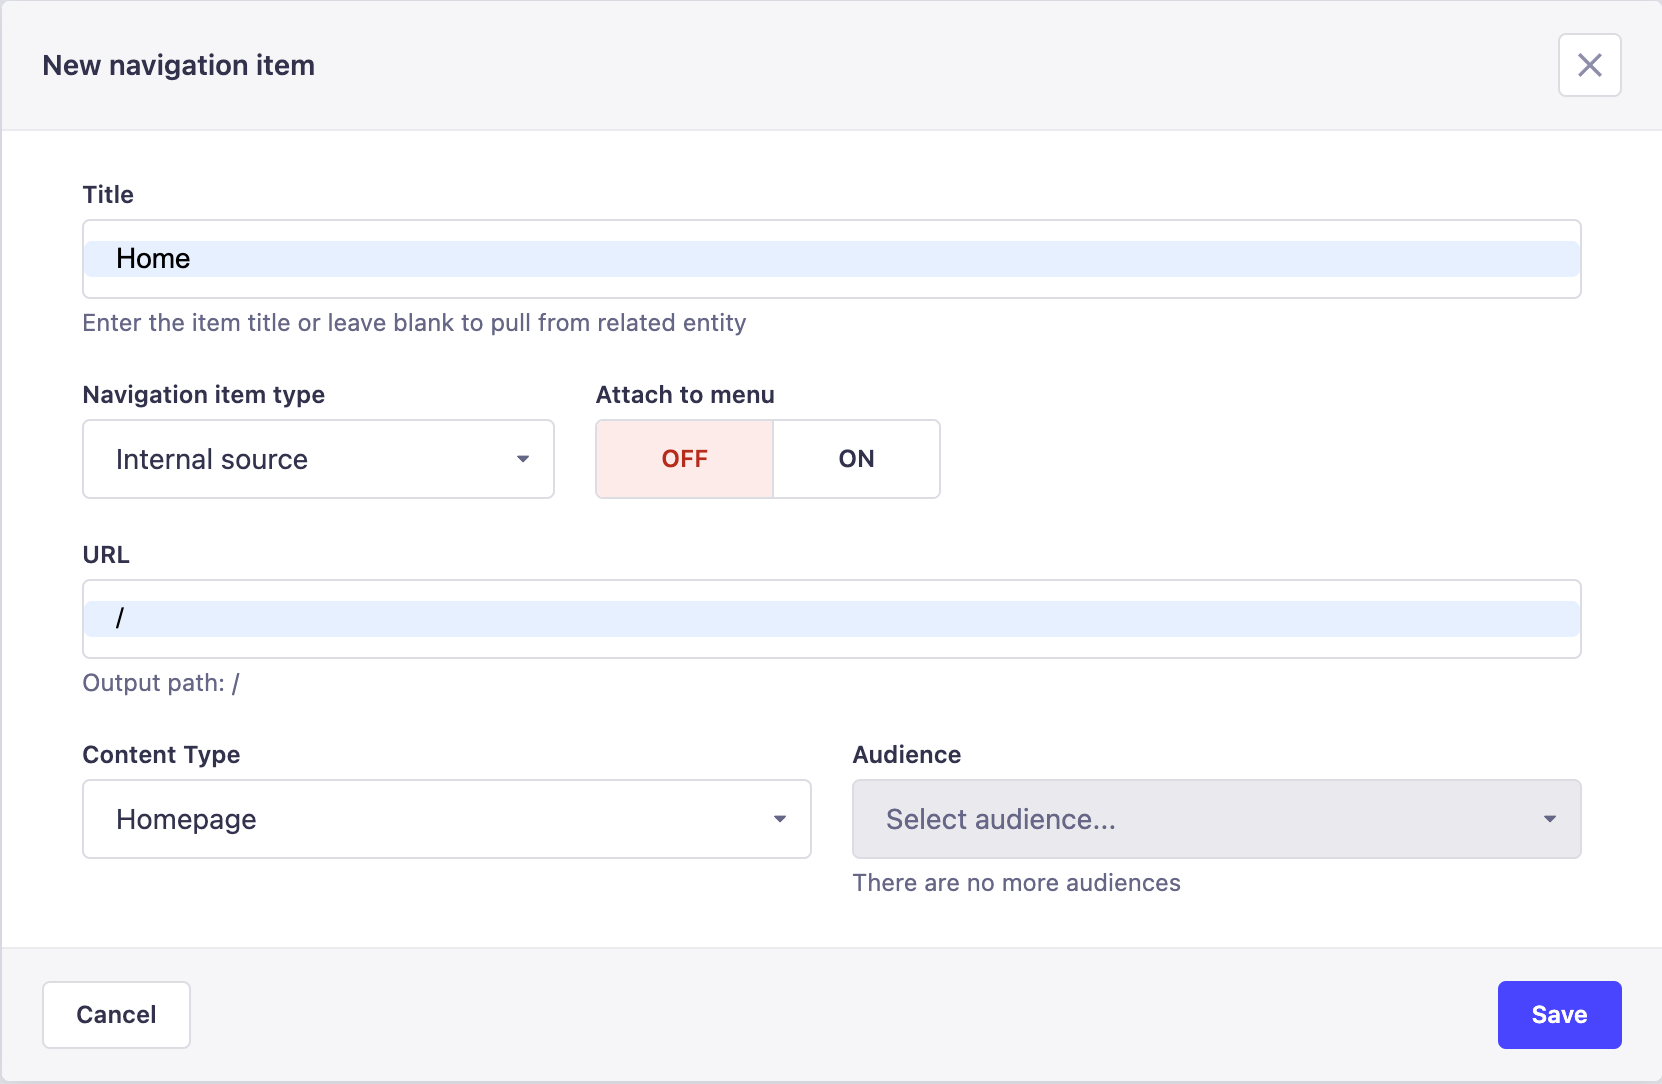This screenshot has width=1662, height=1084.
Task: Open the Content Type Homepage dropdown
Action: [446, 819]
